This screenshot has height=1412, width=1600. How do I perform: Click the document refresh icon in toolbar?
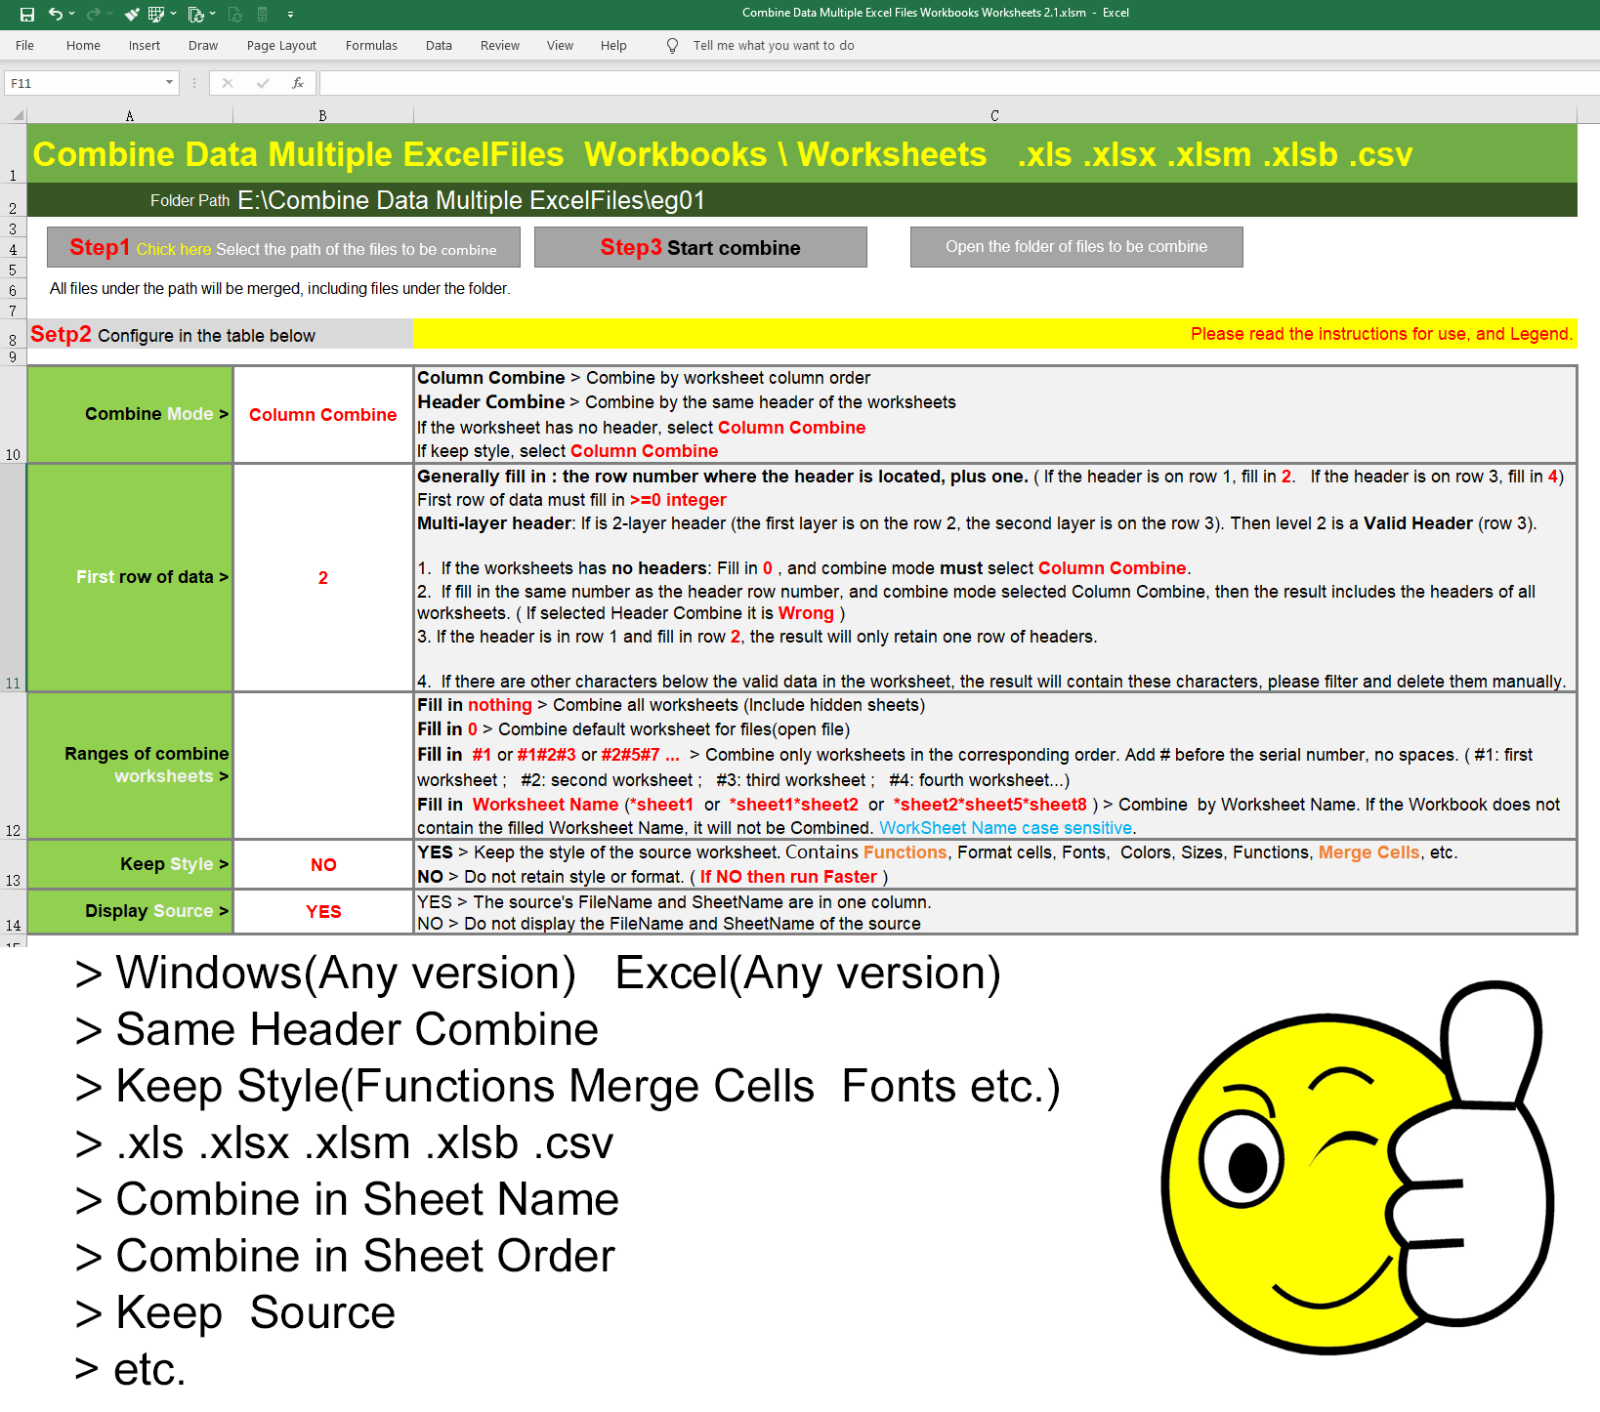point(195,14)
